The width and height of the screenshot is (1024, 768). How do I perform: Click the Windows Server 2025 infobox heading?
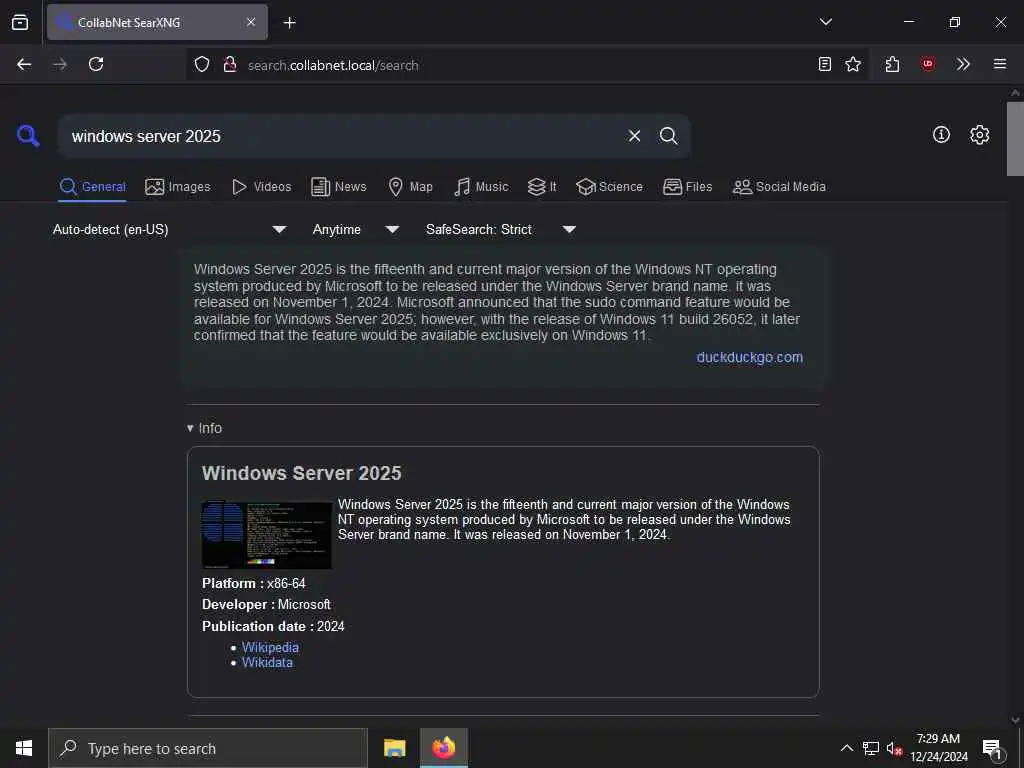pyautogui.click(x=302, y=473)
